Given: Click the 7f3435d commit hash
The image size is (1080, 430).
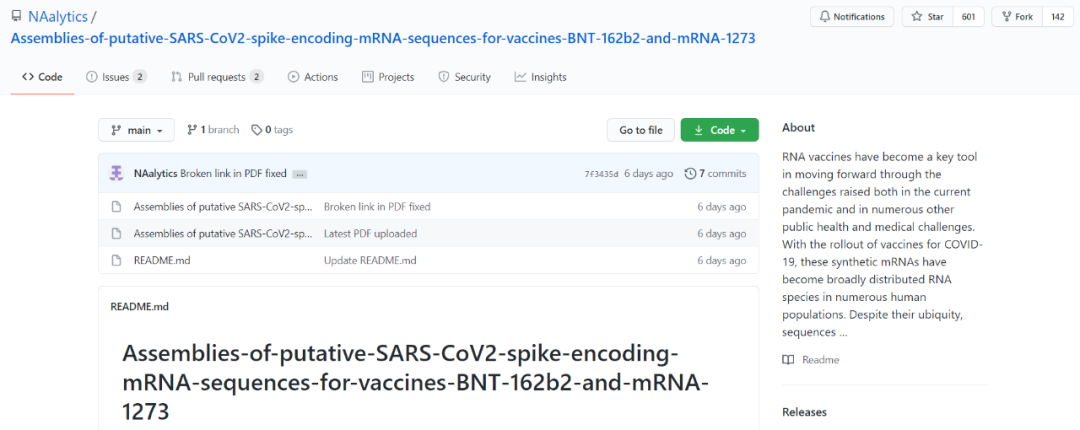Looking at the screenshot, I should tap(601, 174).
